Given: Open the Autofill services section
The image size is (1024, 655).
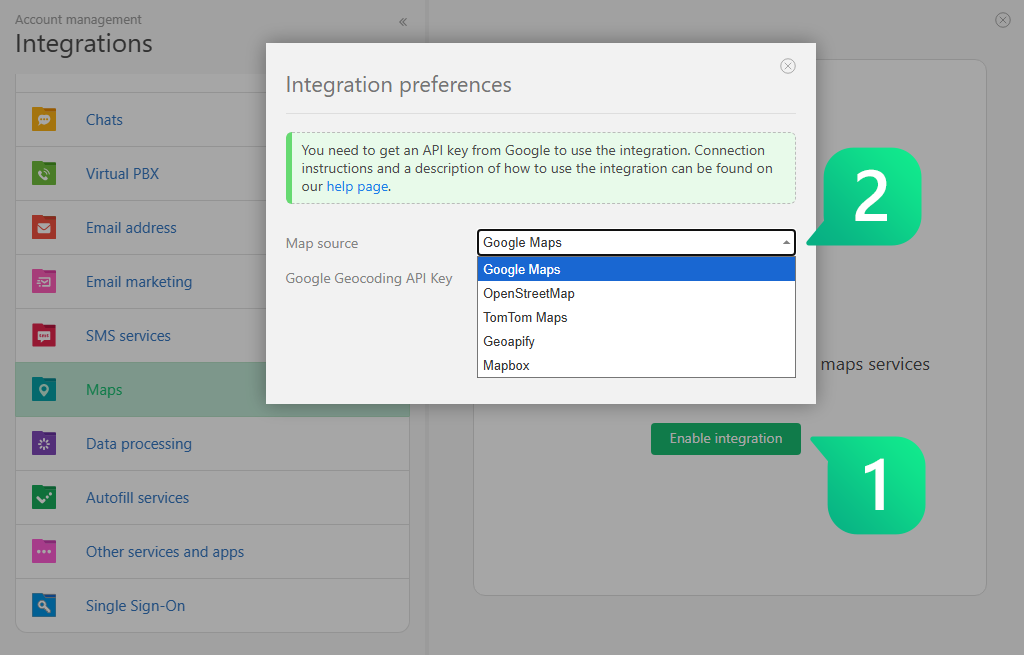Looking at the screenshot, I should point(212,498).
